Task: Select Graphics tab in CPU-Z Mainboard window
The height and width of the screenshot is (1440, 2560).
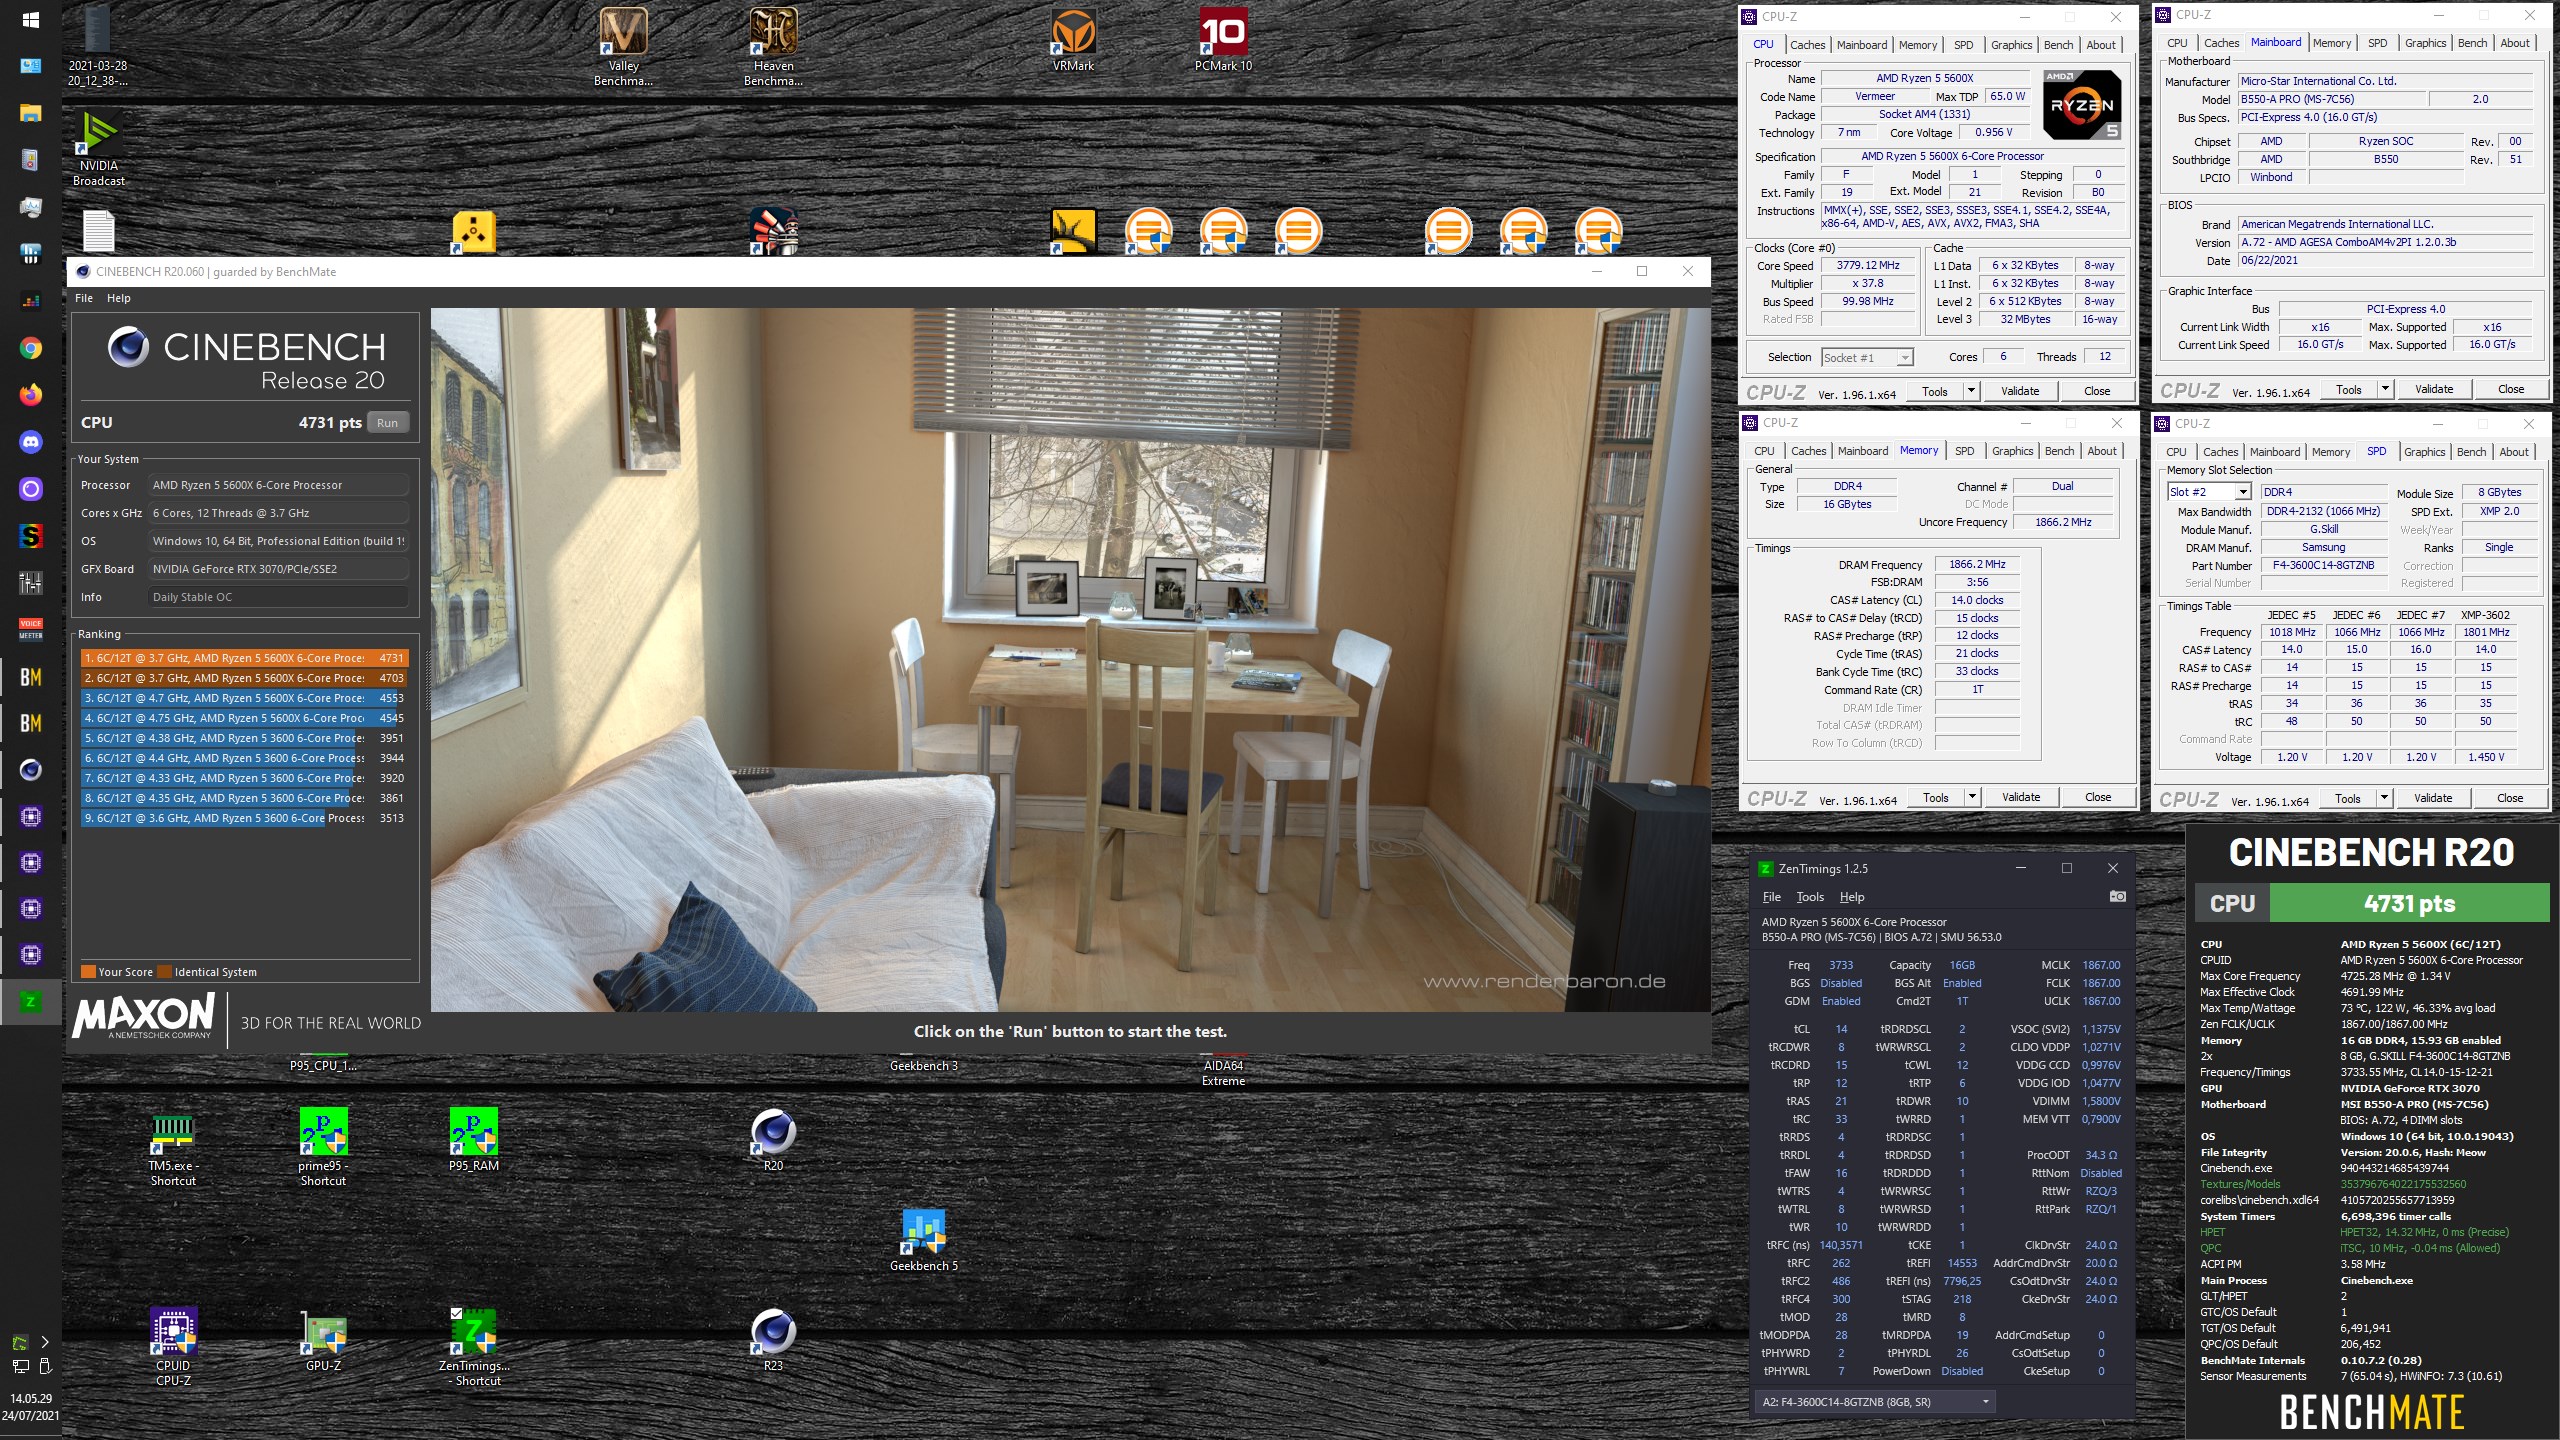Action: coord(2425,43)
